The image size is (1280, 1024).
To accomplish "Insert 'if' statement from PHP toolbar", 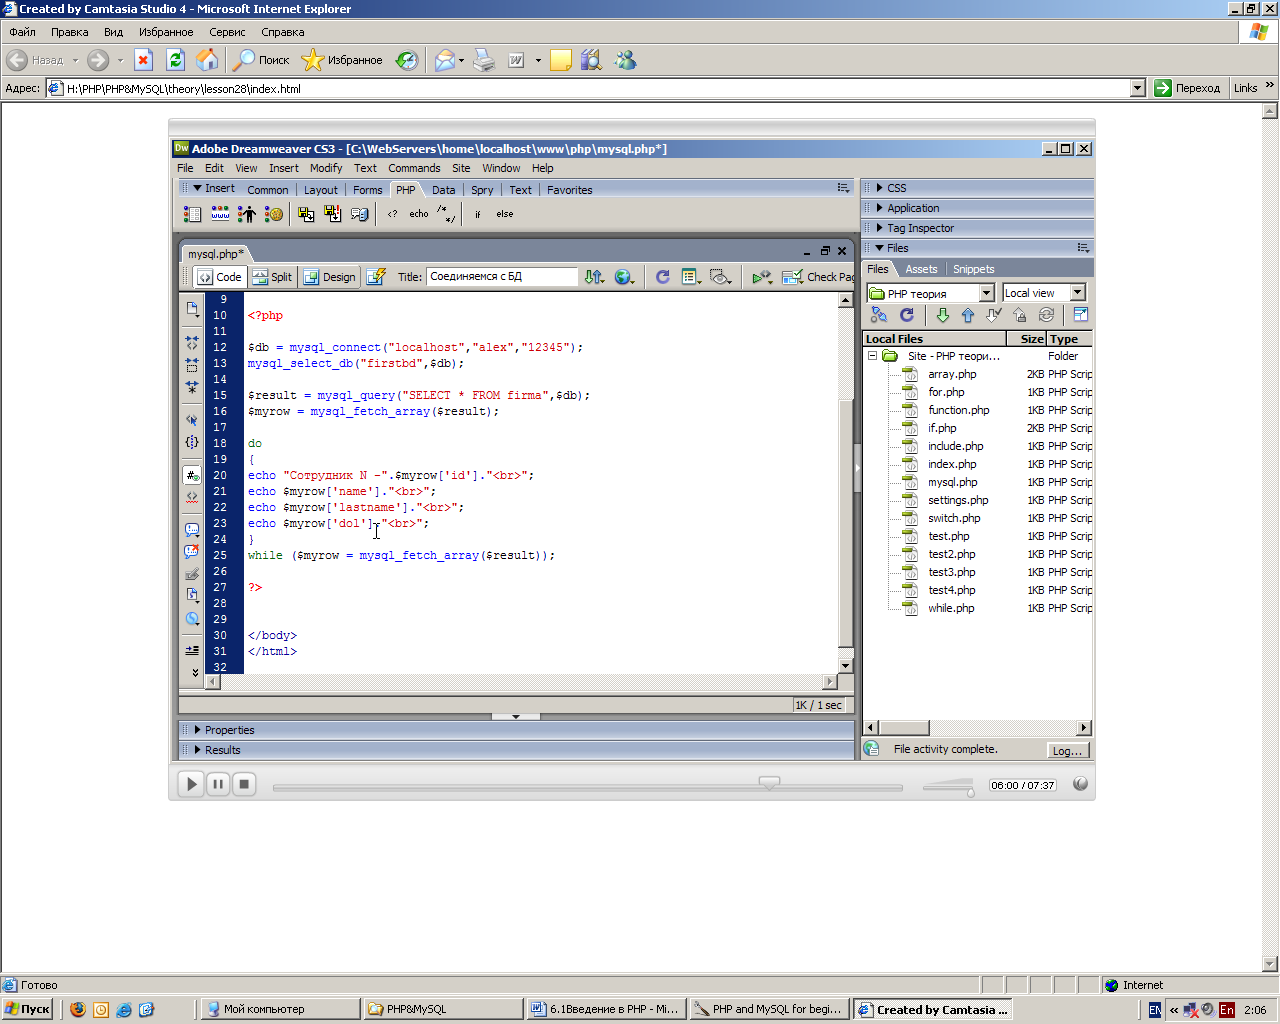I will pyautogui.click(x=478, y=214).
